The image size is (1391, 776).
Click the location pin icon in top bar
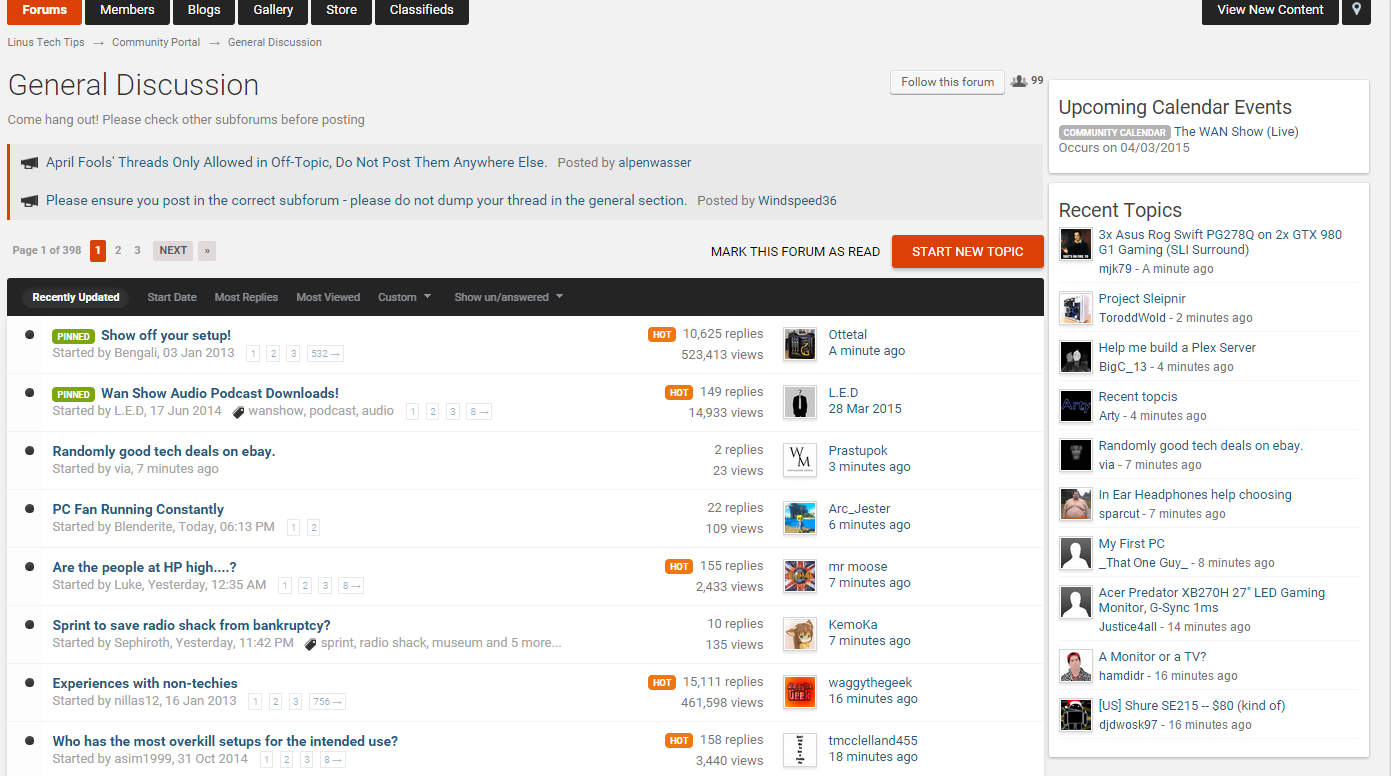coord(1356,10)
